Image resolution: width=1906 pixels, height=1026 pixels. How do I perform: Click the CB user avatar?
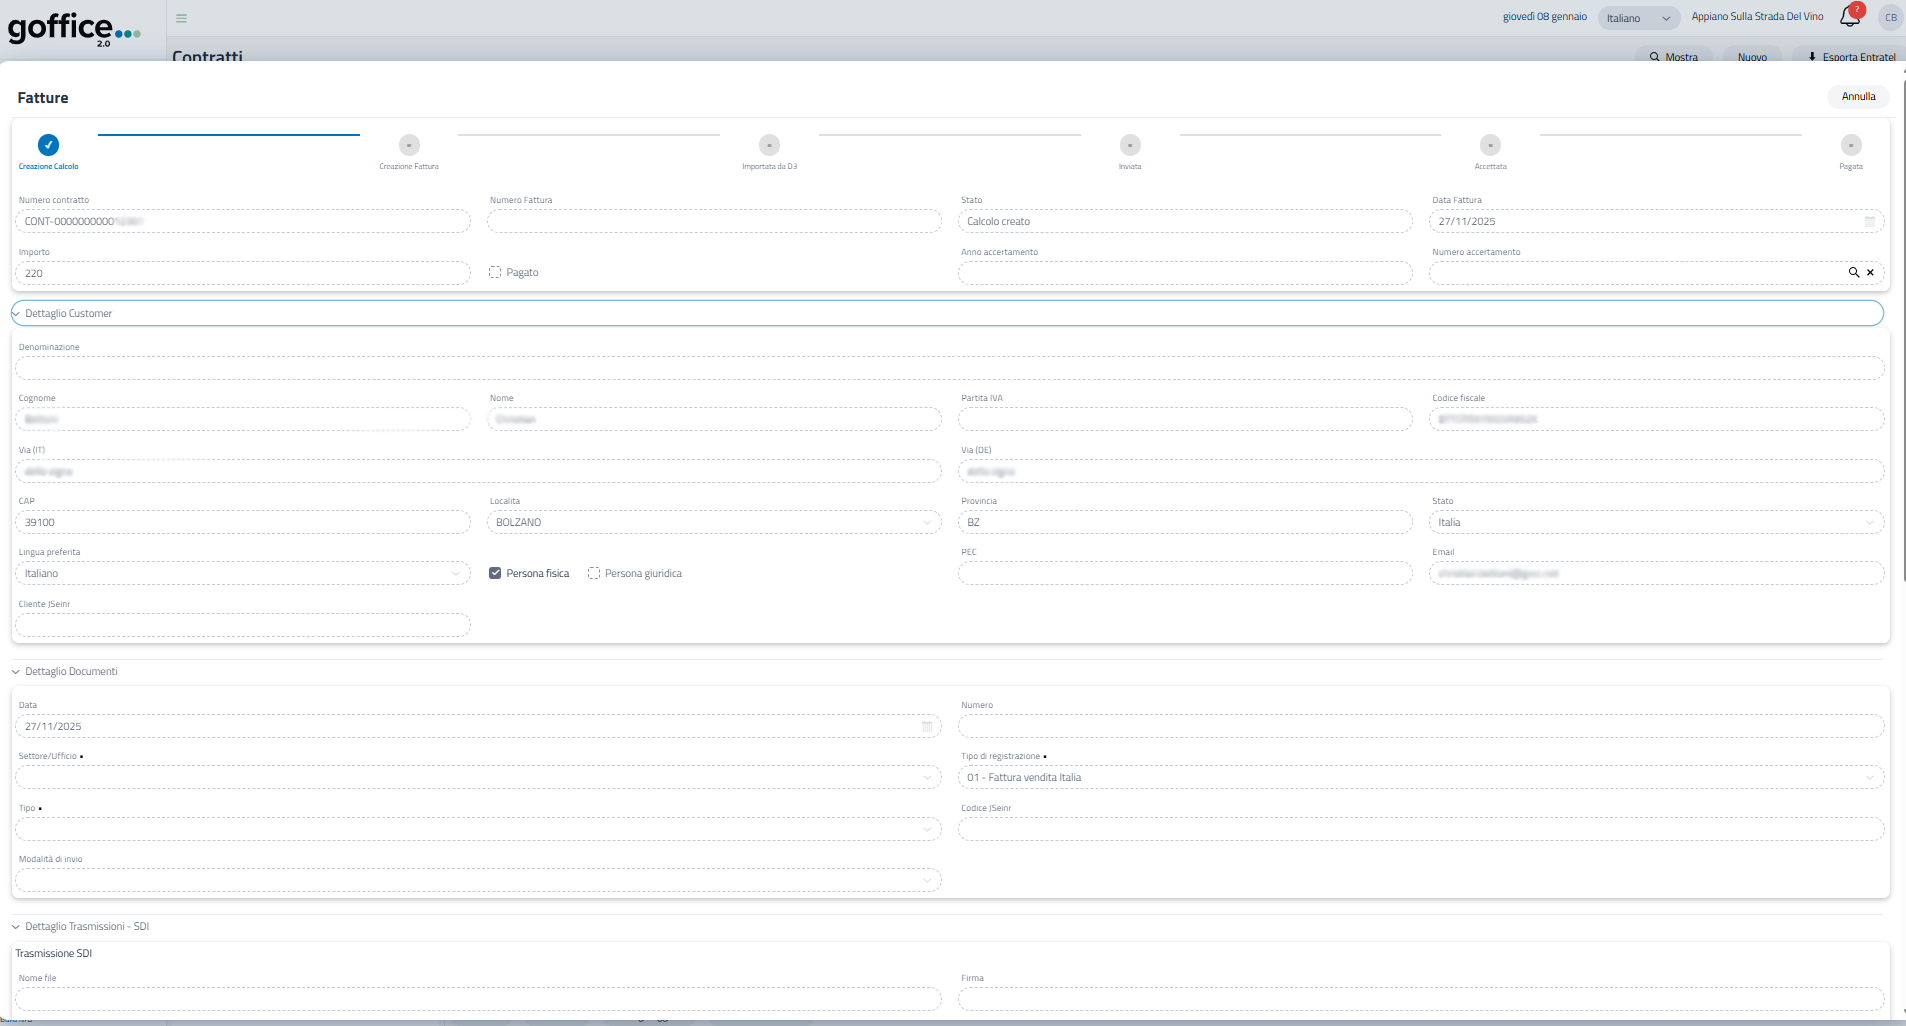click(x=1890, y=18)
